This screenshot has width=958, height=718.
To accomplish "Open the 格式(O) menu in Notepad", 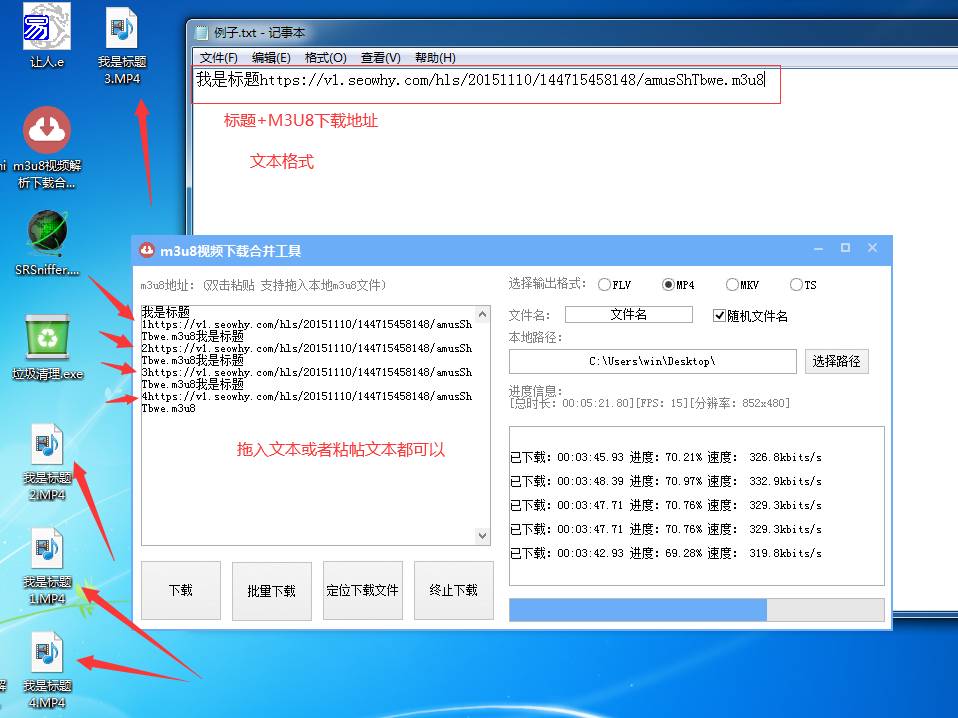I will tap(325, 58).
